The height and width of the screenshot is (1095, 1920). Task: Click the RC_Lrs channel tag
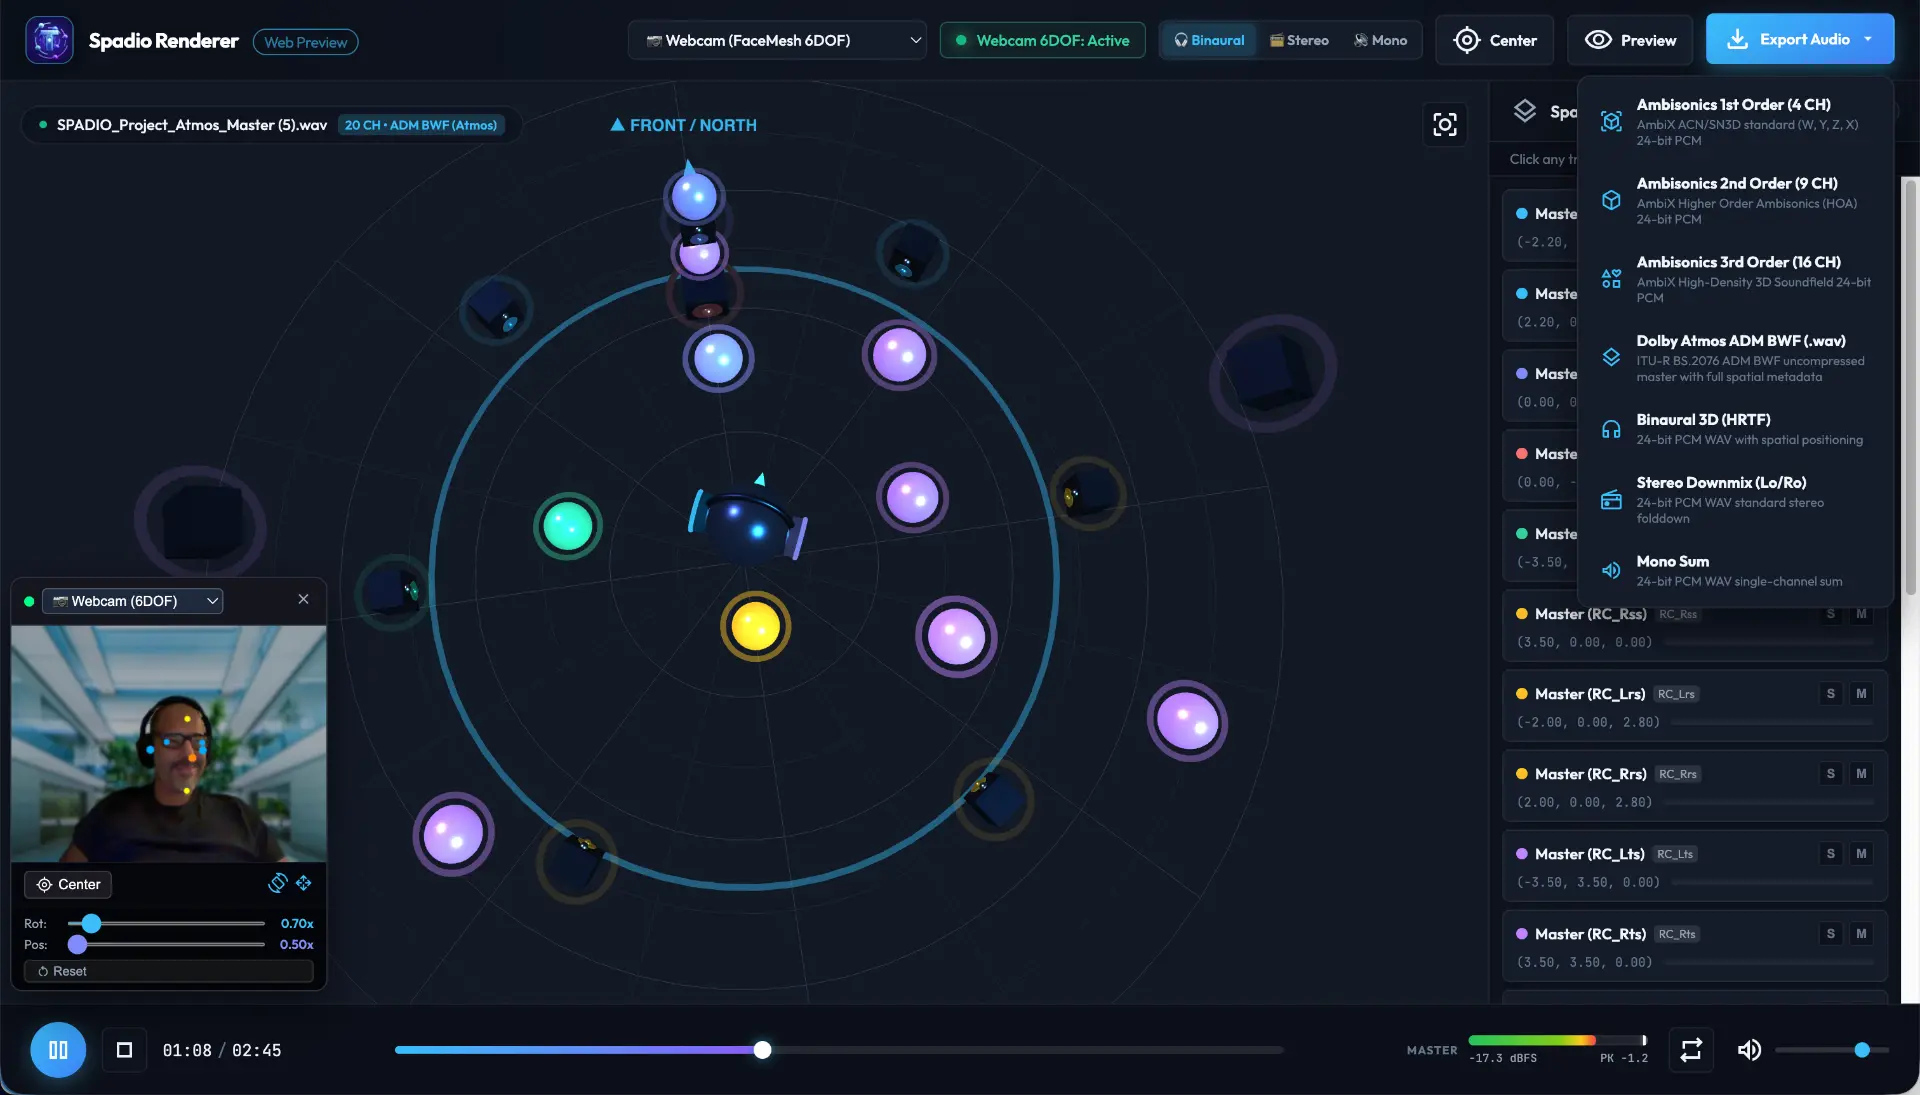(1676, 694)
